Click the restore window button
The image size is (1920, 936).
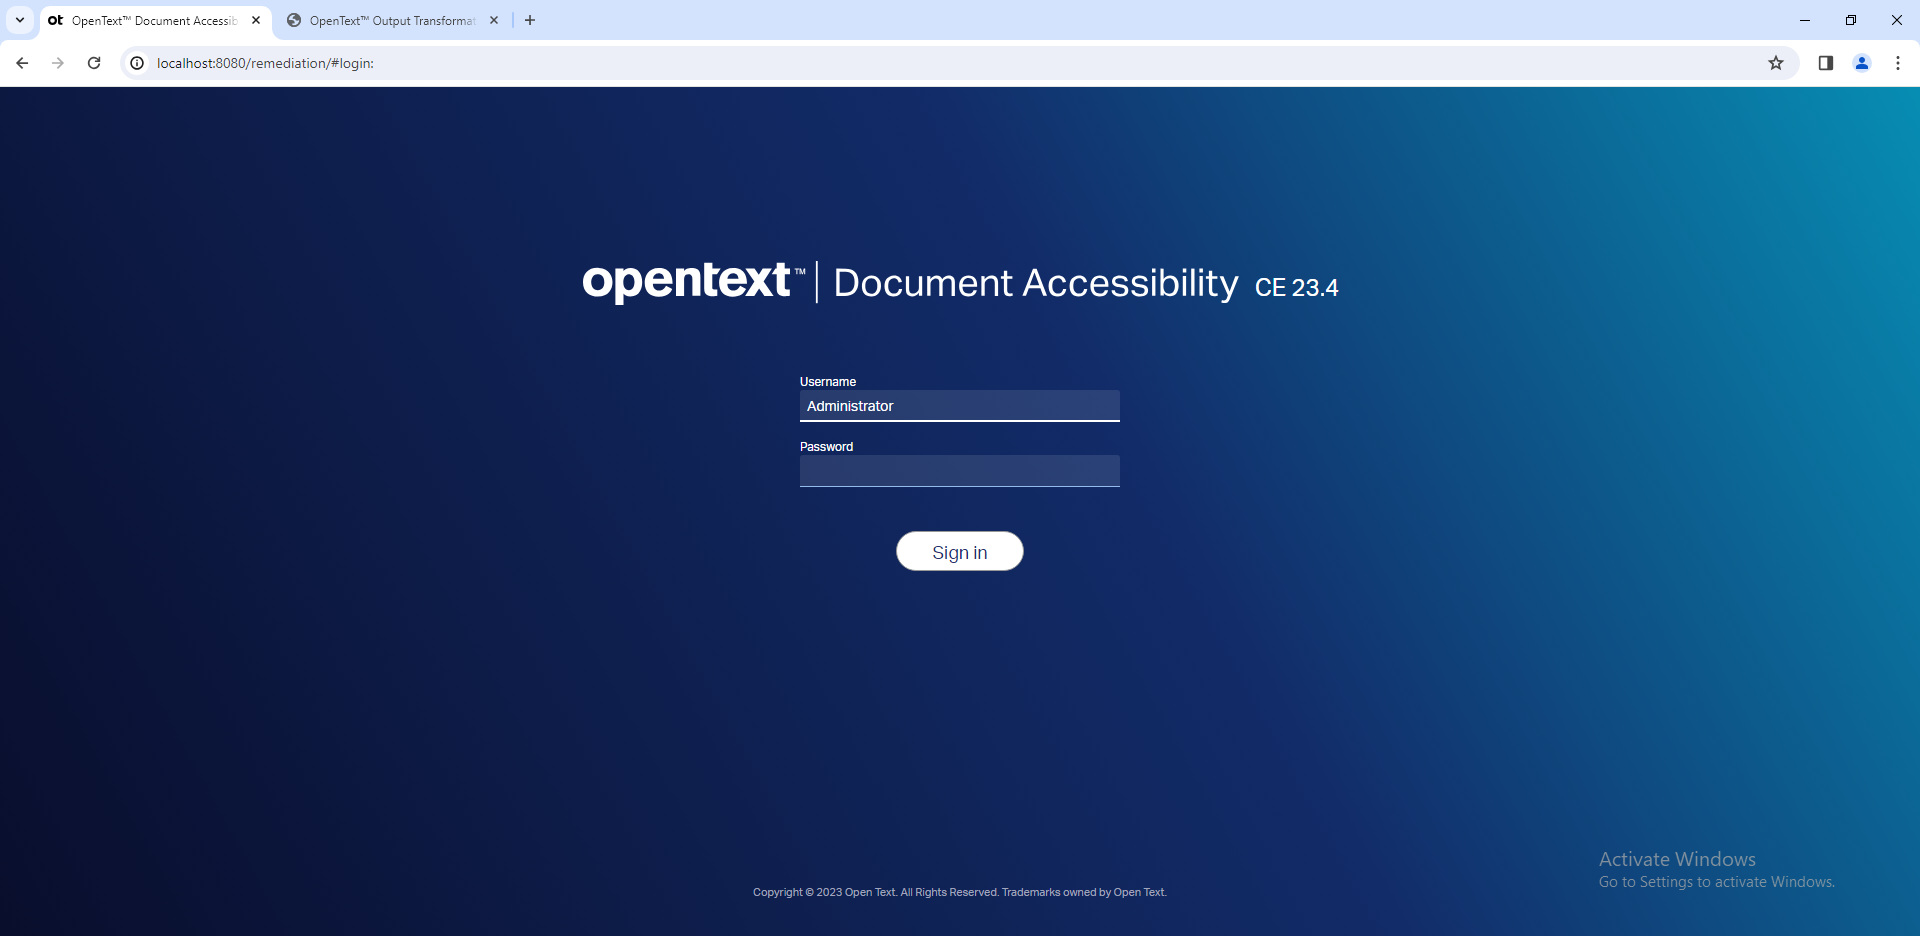coord(1851,20)
